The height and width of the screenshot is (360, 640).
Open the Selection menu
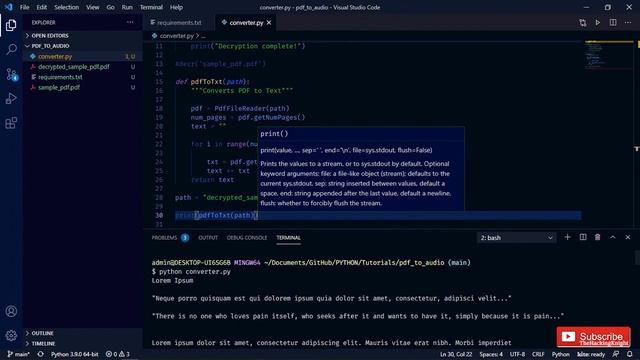click(x=67, y=7)
